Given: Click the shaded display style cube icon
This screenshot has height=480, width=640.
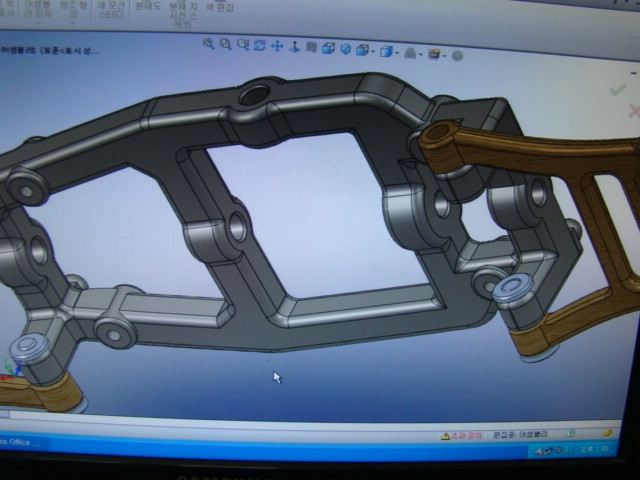Looking at the screenshot, I should [346, 48].
